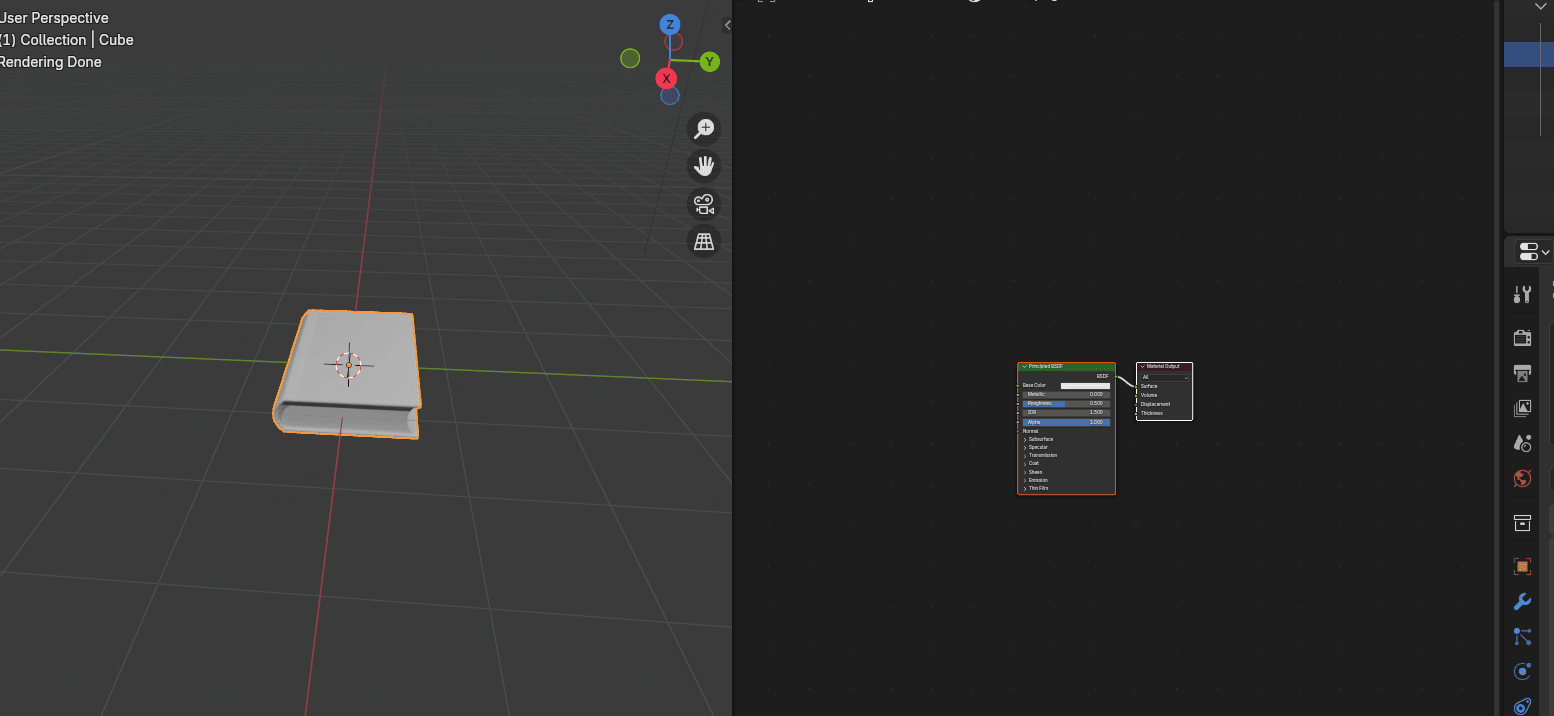This screenshot has height=716, width=1554.
Task: Click the red X axis gizmo circle
Action: [666, 78]
